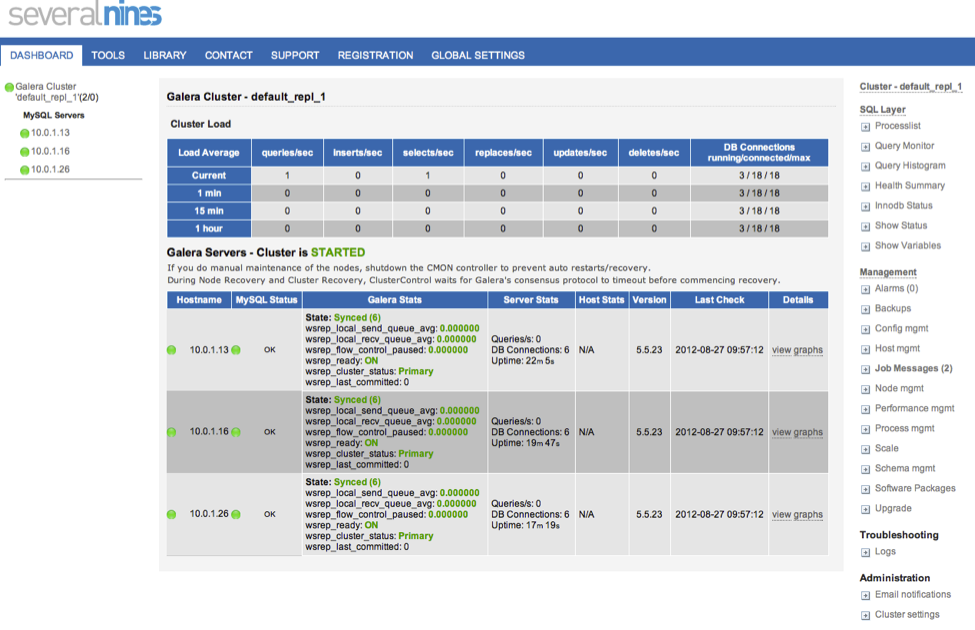Open the Email notifications link
This screenshot has height=630, width=975.
[x=913, y=595]
